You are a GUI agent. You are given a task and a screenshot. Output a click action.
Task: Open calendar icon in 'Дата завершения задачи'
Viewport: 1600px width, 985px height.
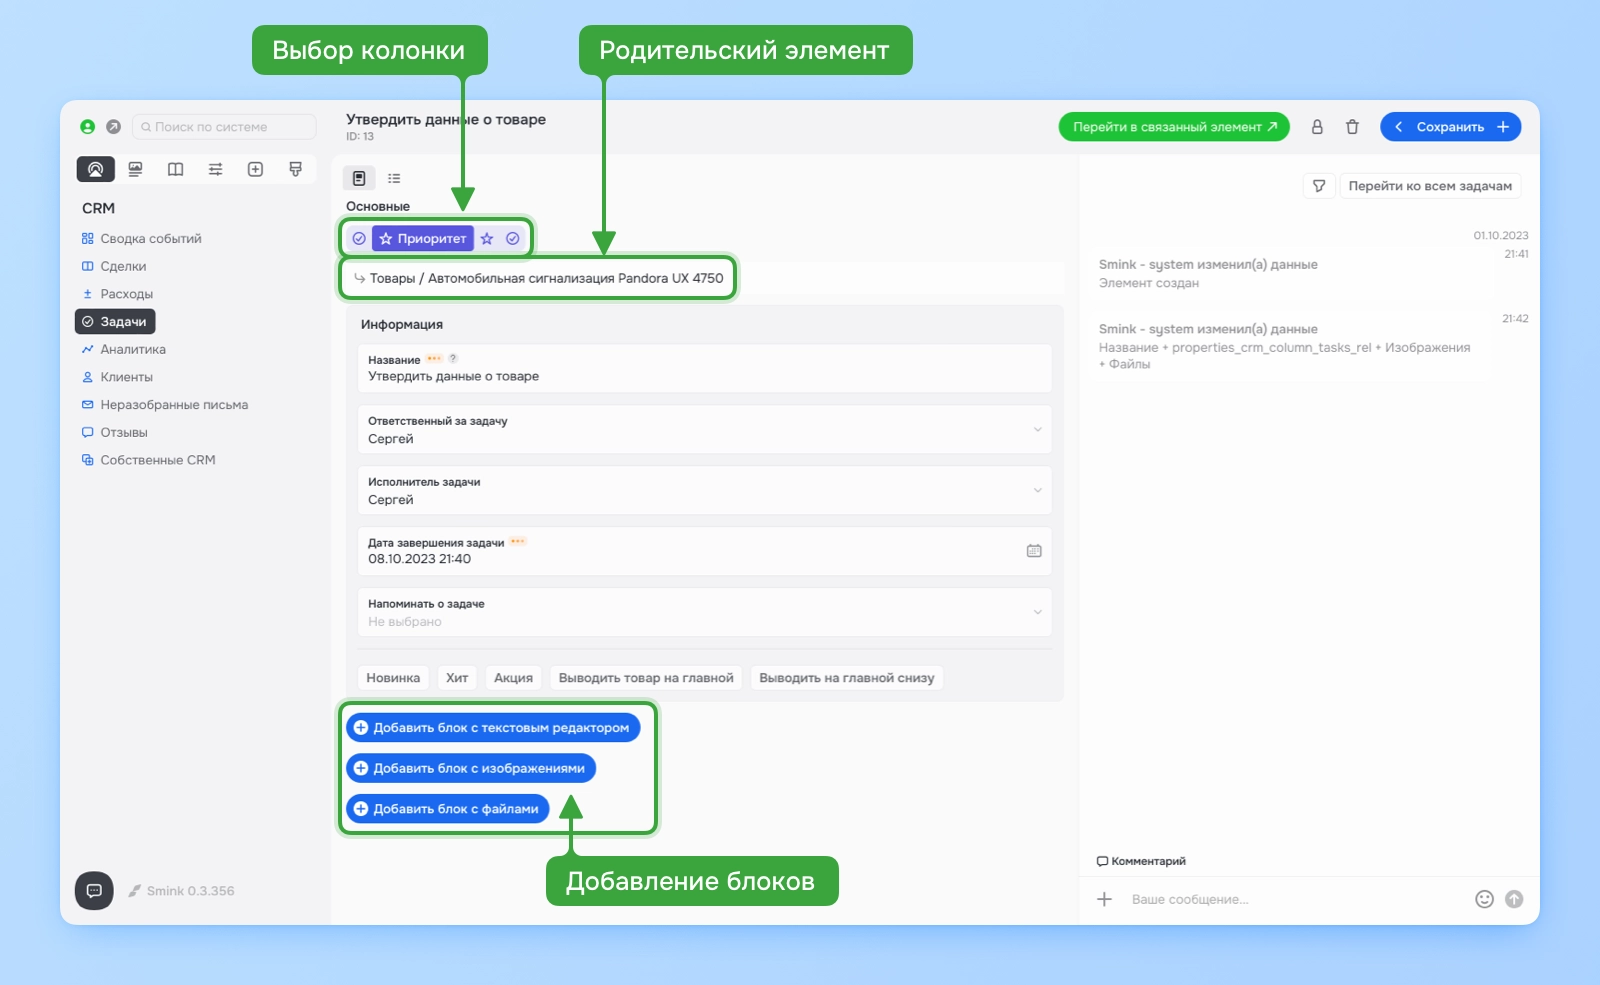point(1034,551)
